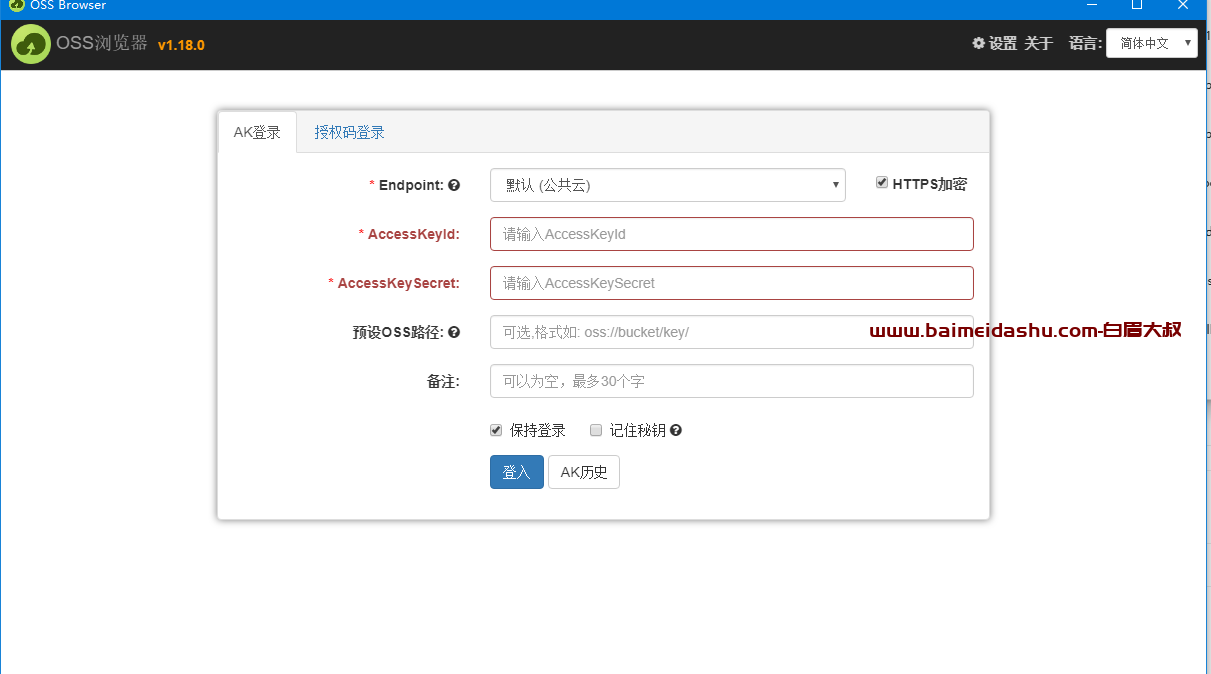Close the OSS Browser window
This screenshot has height=674, width=1211.
pyautogui.click(x=1183, y=5)
